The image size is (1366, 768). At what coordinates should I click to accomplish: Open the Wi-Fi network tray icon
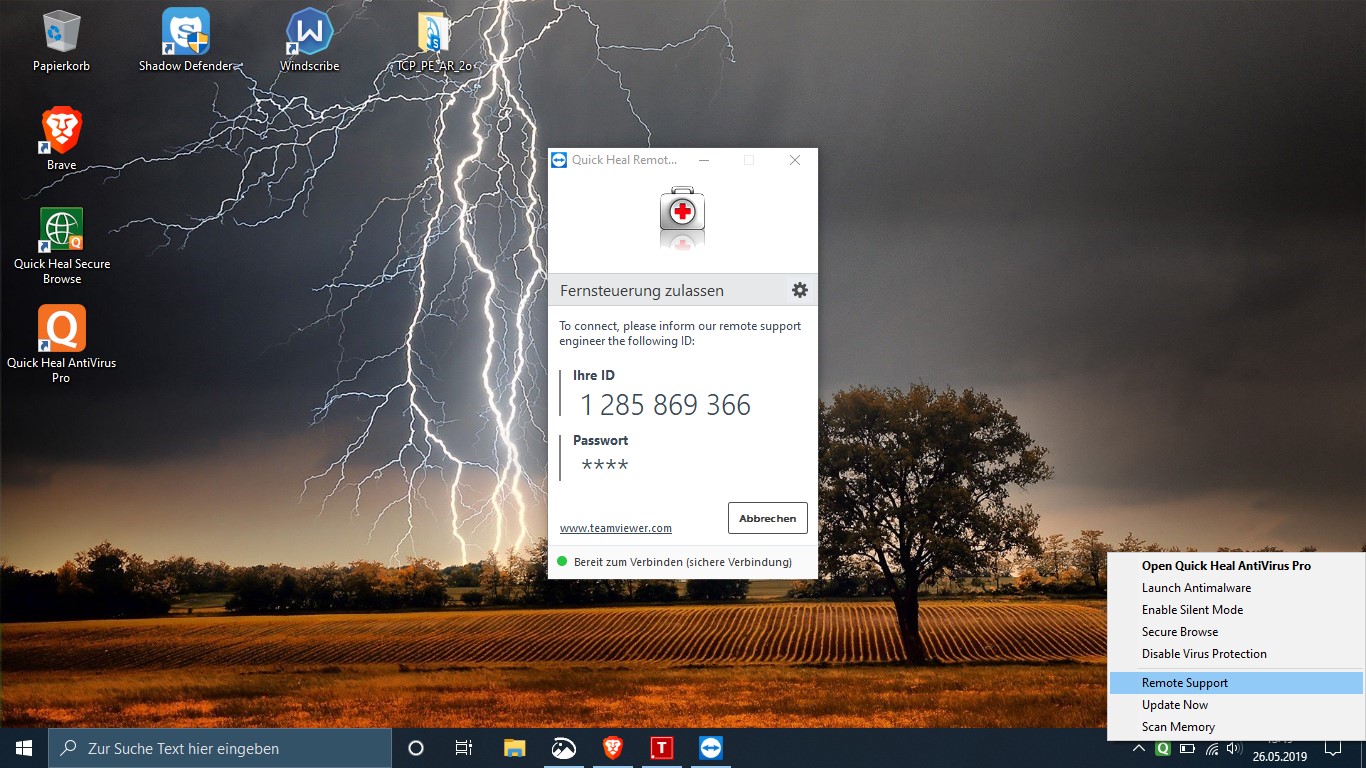[1212, 748]
